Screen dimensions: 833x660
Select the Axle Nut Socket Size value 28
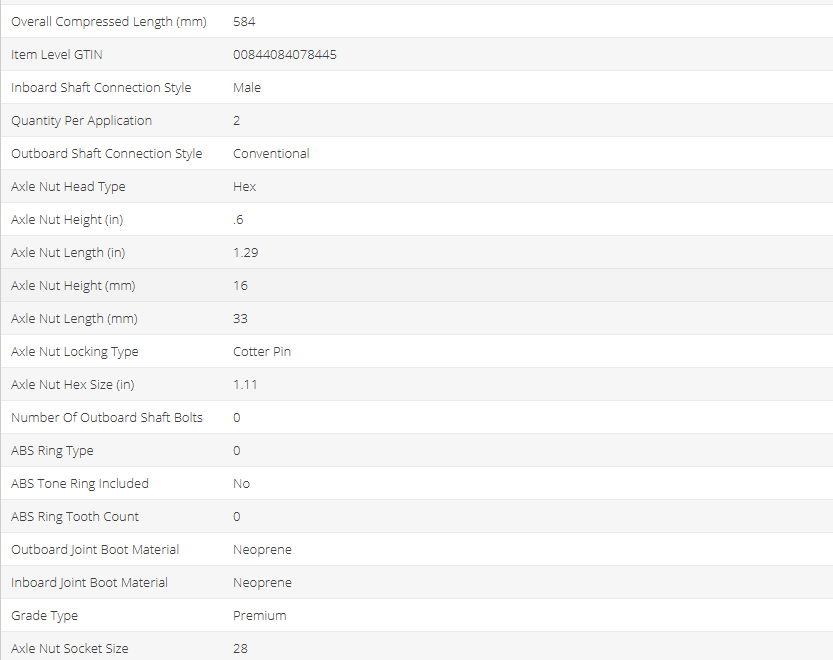point(240,649)
